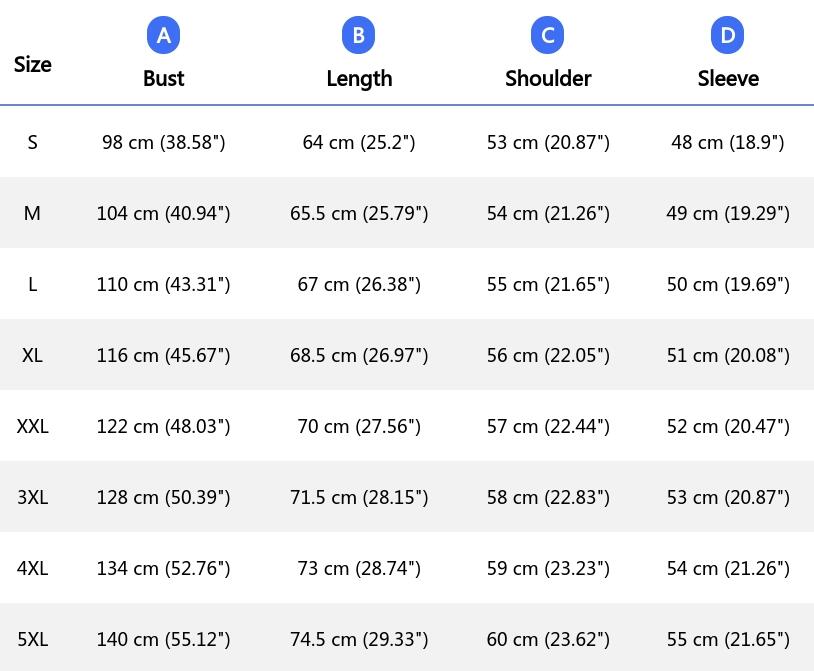
Task: Click the Size column header
Action: (x=32, y=64)
